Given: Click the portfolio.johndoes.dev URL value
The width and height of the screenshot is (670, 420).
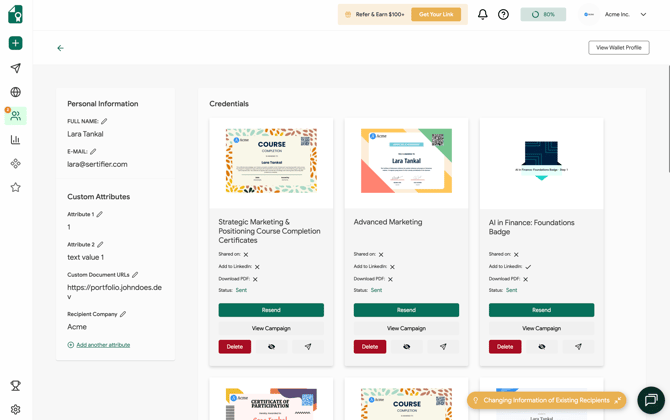Looking at the screenshot, I should (x=115, y=292).
